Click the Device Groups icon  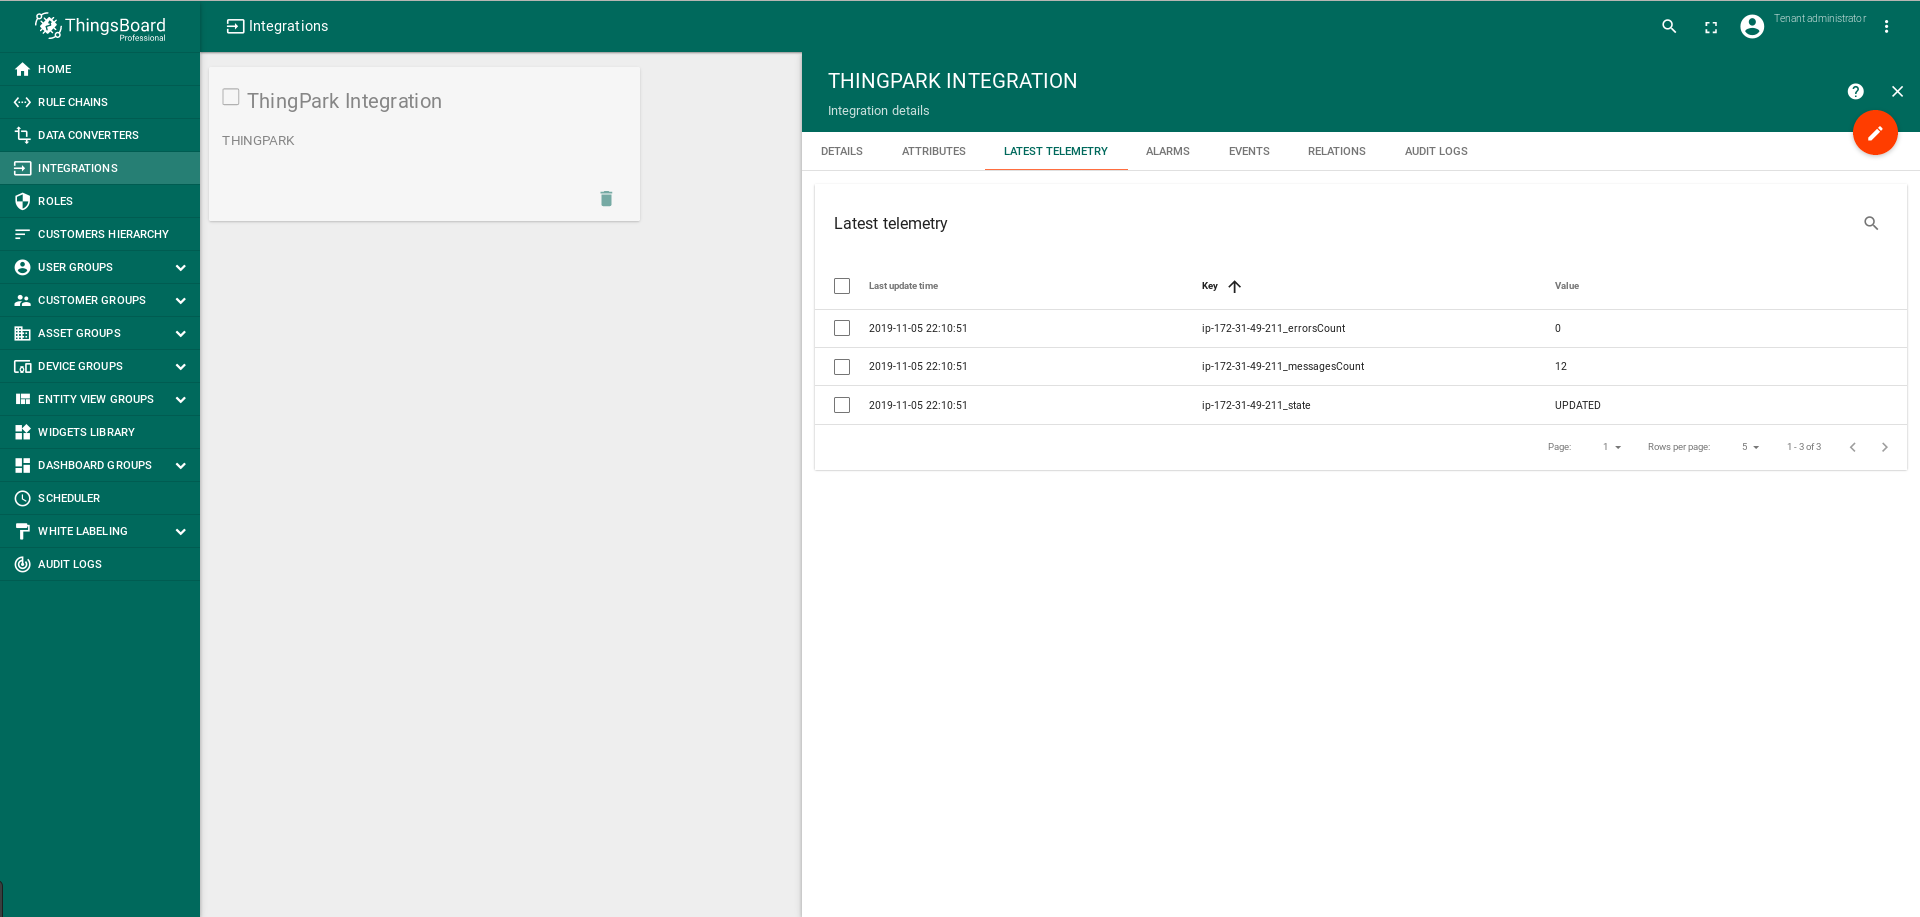pos(22,366)
